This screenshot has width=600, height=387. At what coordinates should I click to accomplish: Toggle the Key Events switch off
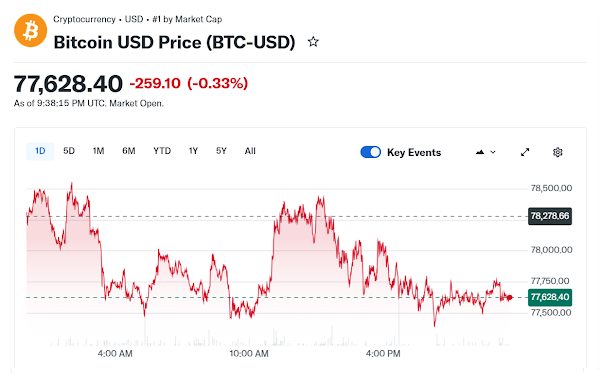(370, 152)
